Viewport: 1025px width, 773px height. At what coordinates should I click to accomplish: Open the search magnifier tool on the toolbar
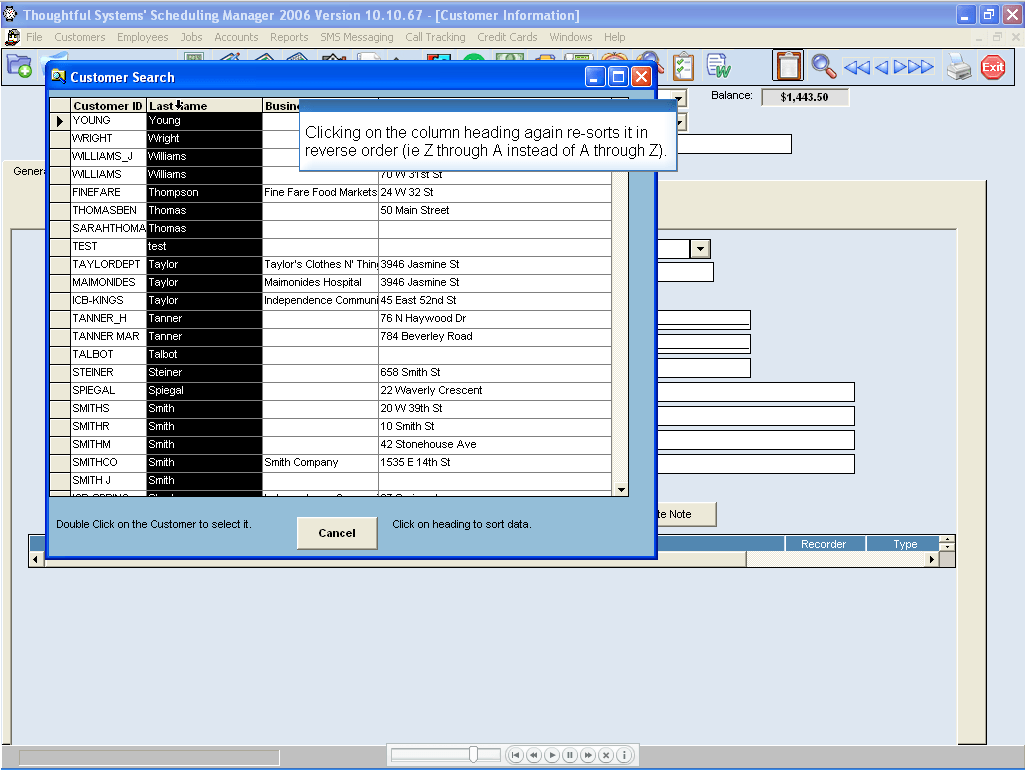click(822, 67)
